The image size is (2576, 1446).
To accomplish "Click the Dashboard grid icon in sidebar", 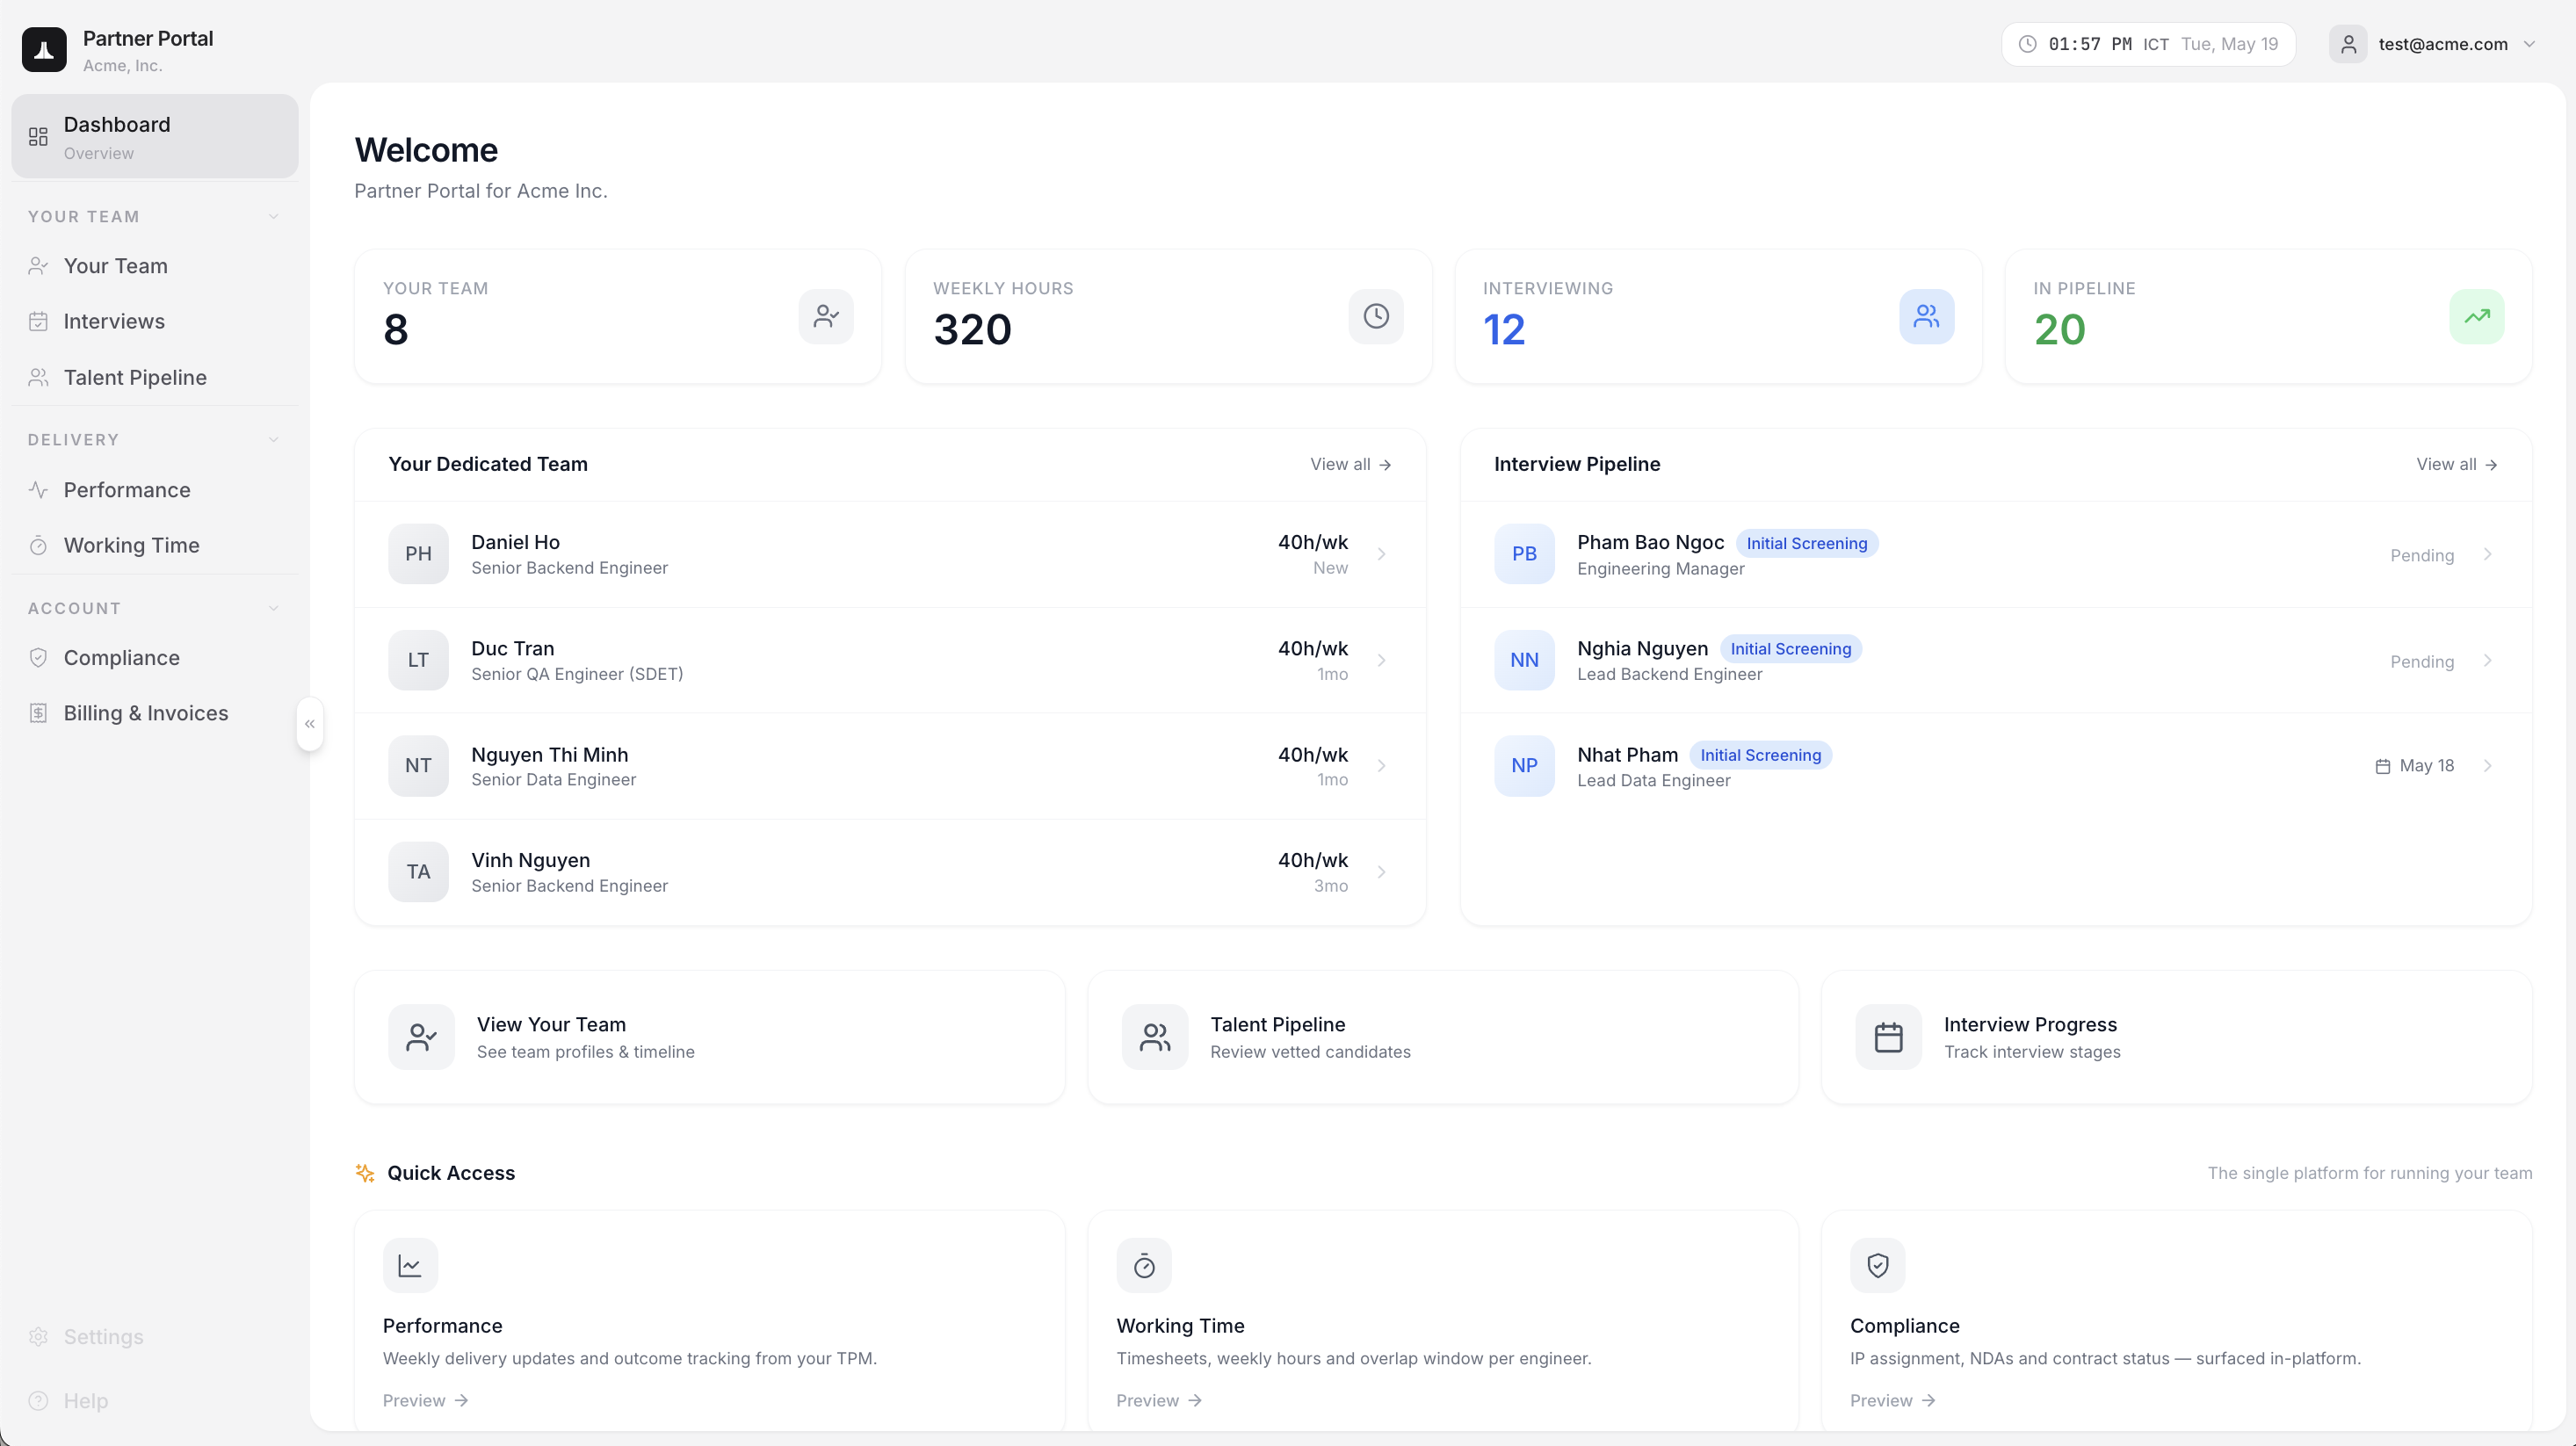I will pos(38,137).
